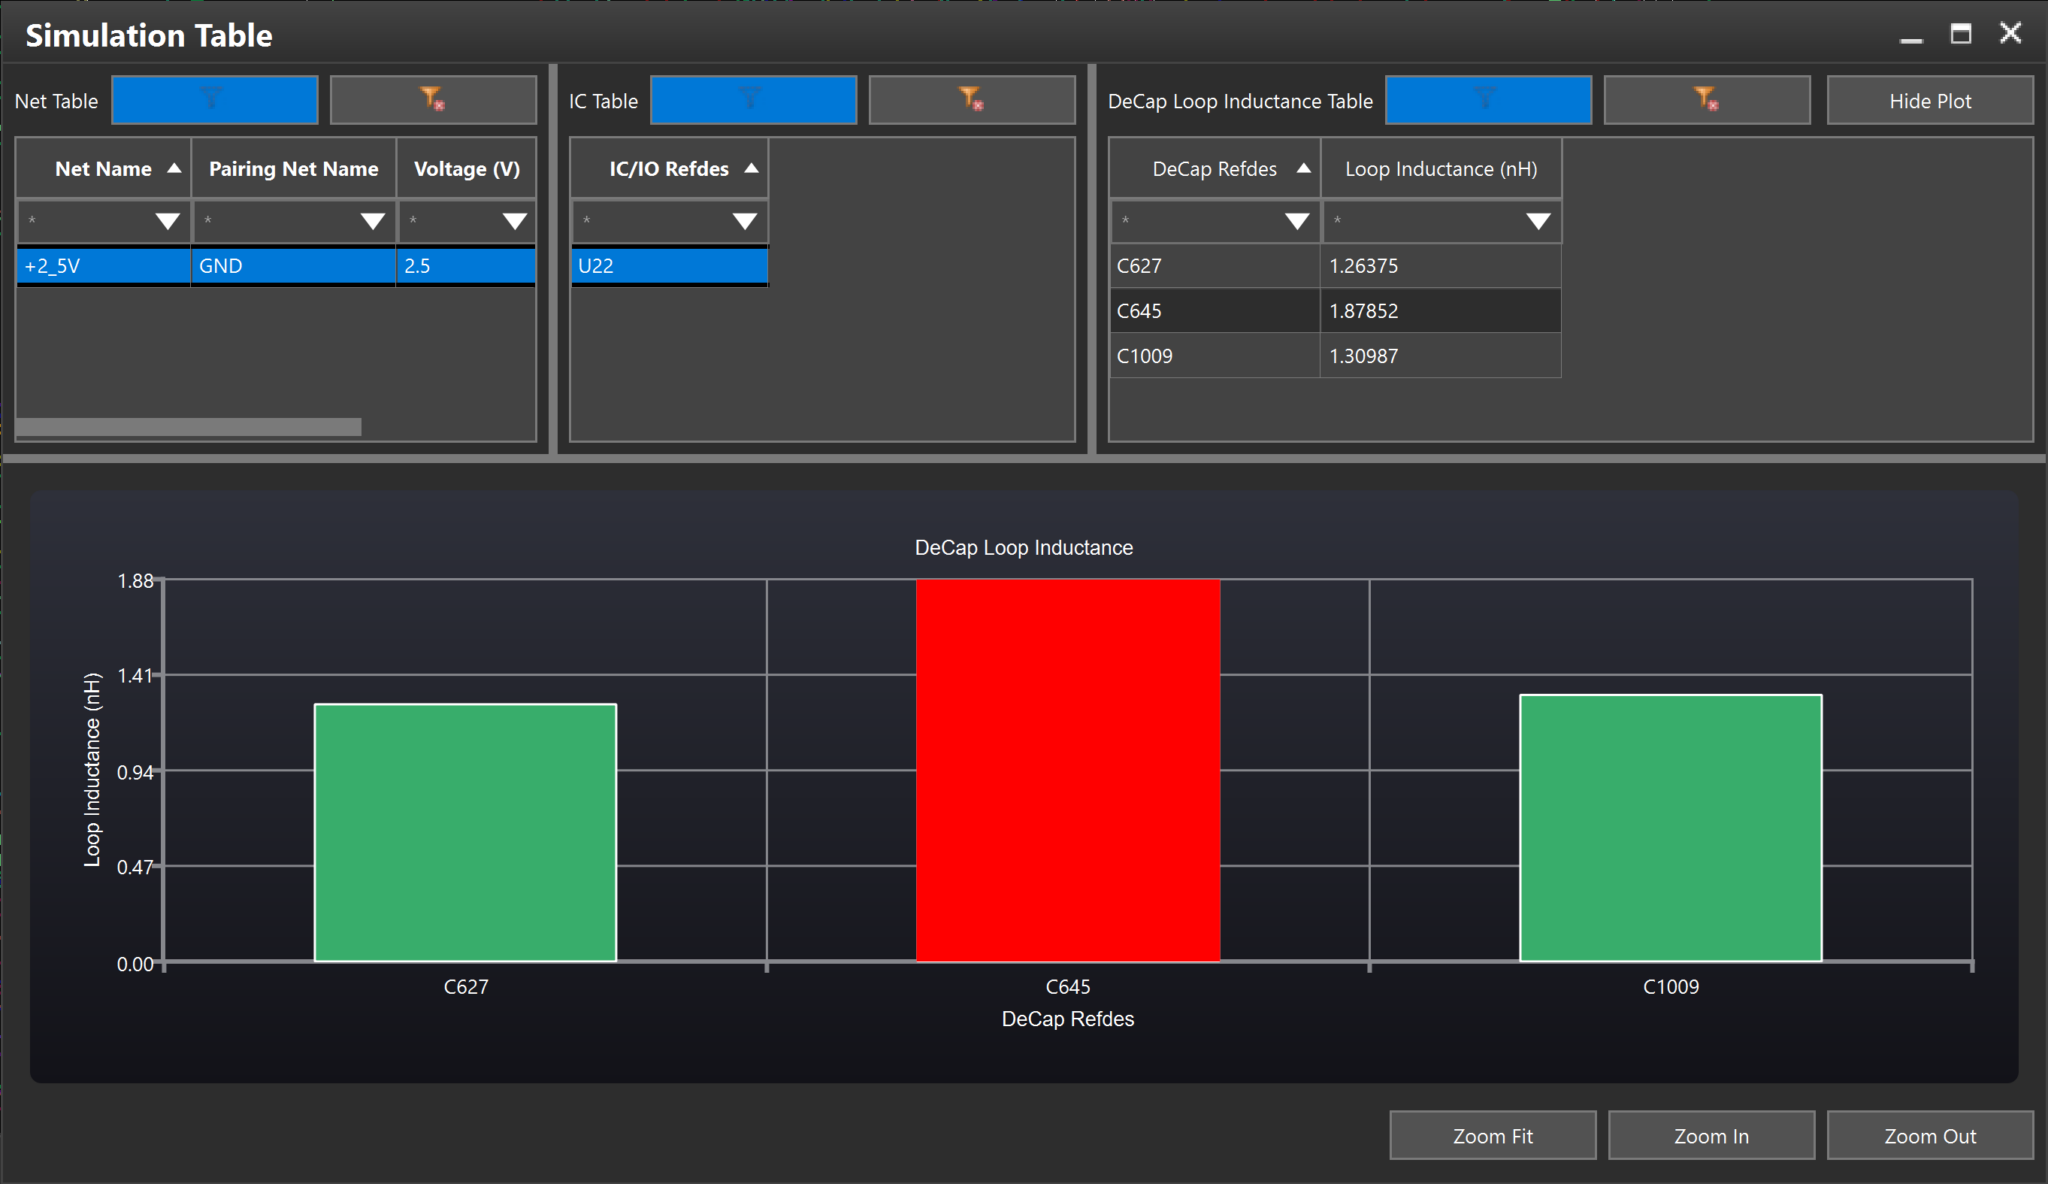This screenshot has height=1184, width=2048.
Task: Clear the Net Table filter
Action: tap(432, 99)
